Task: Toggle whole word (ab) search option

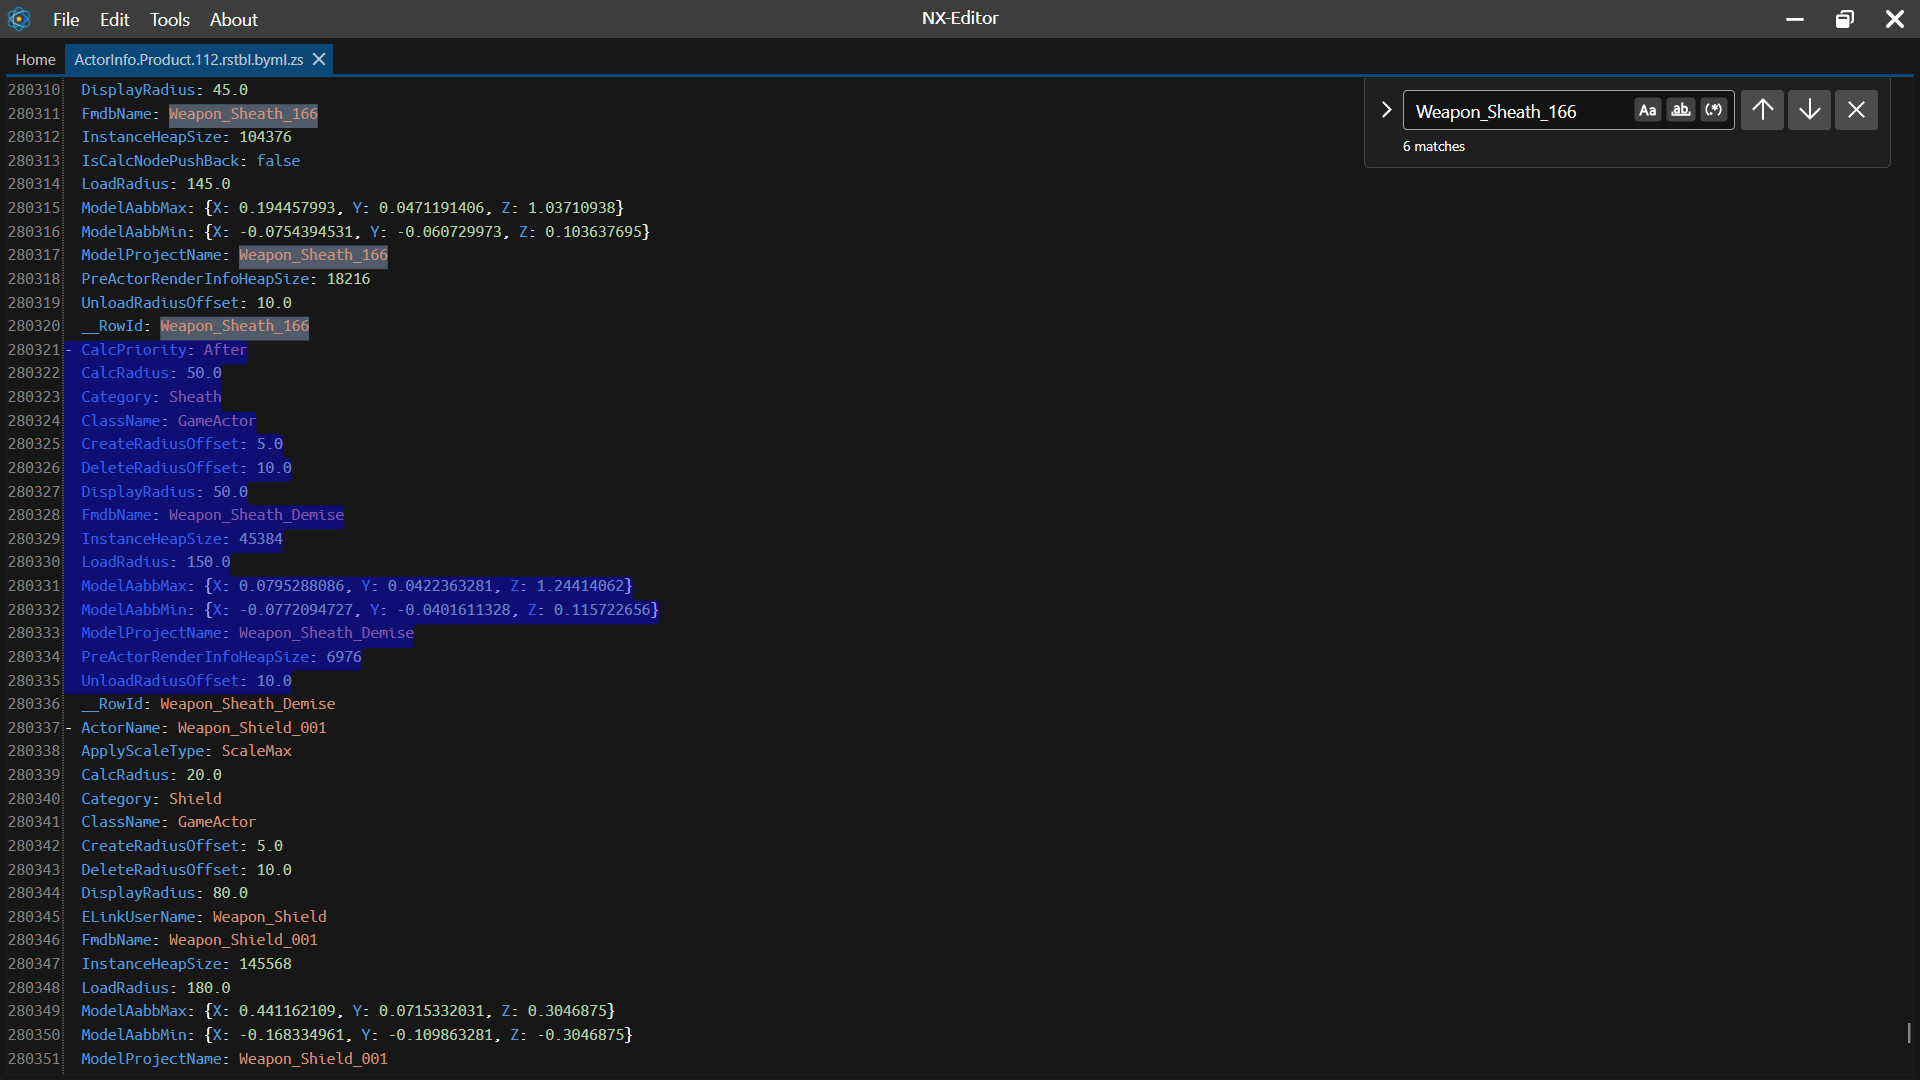Action: pos(1681,110)
